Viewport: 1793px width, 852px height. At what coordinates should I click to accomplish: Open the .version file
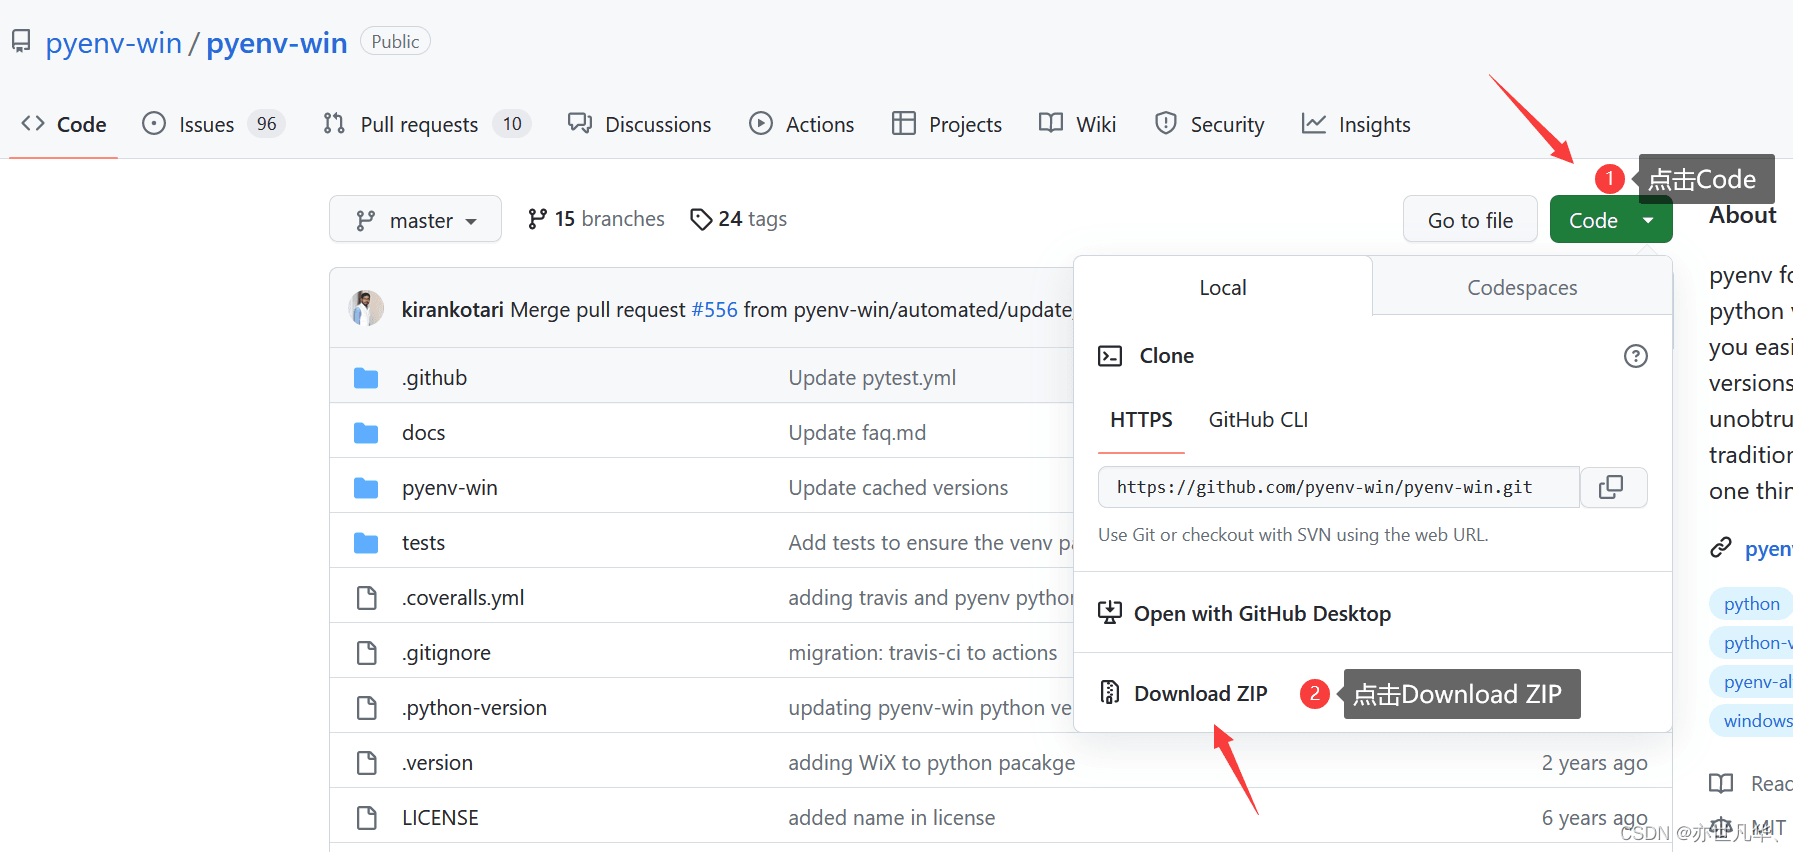[x=438, y=763]
